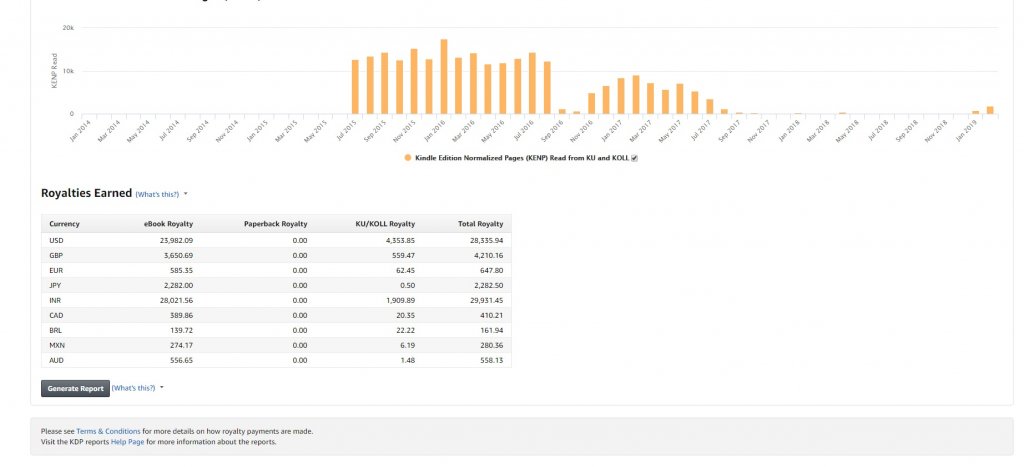
Task: Uncheck the KENP Read legend checkbox
Action: (635, 158)
